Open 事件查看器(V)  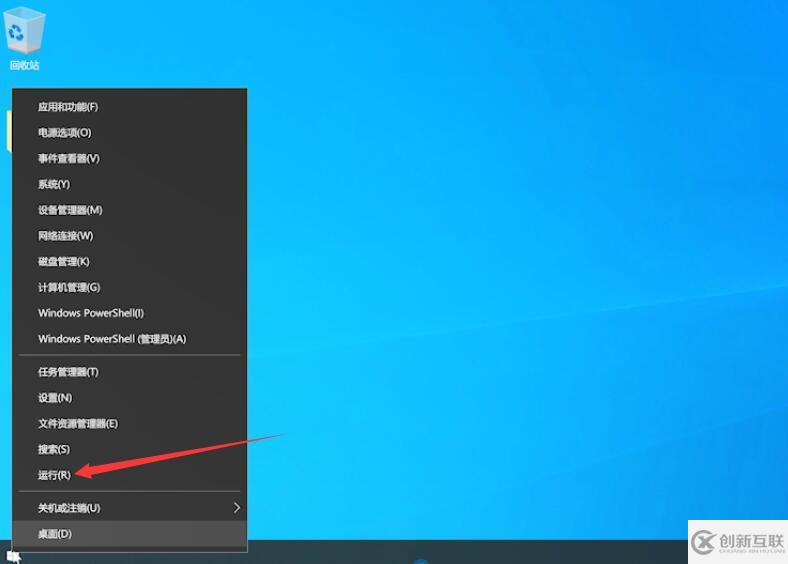(x=130, y=158)
